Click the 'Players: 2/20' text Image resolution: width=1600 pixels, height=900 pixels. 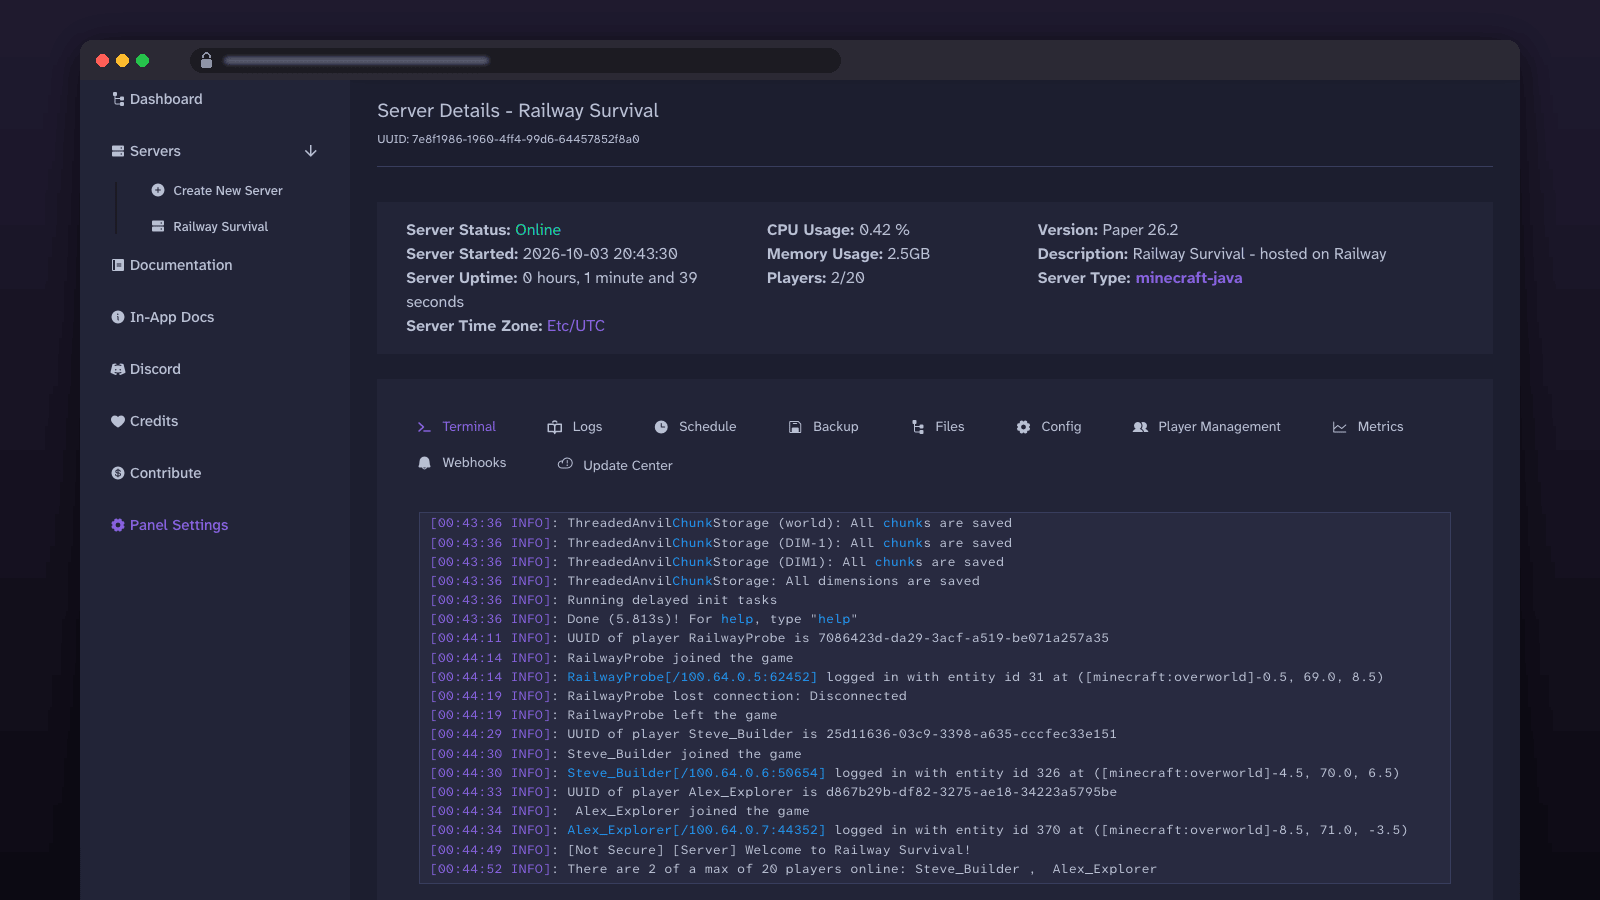pos(816,278)
